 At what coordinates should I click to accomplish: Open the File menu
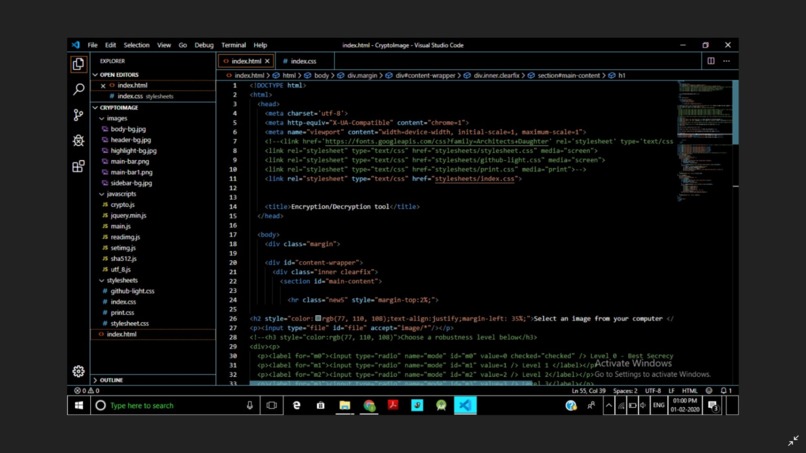point(93,45)
